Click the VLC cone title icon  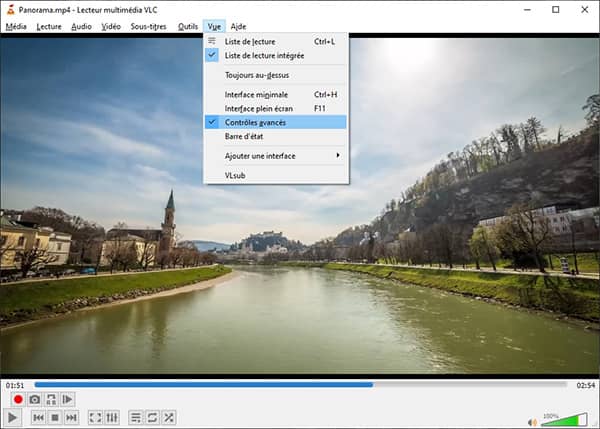point(11,10)
